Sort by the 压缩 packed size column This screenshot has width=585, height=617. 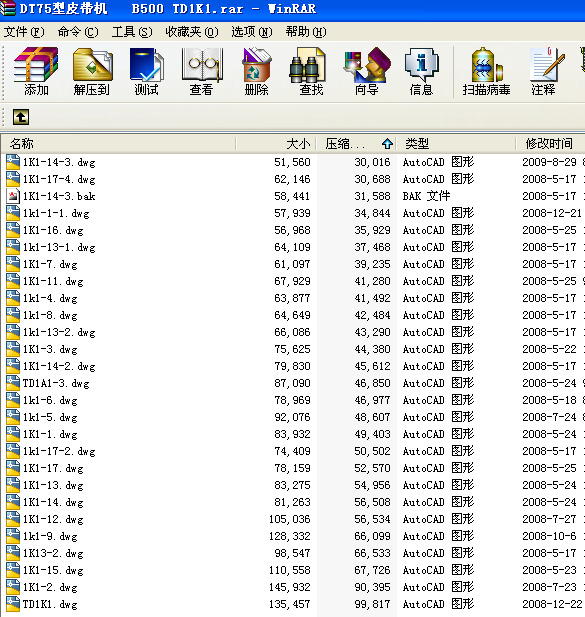coord(356,144)
